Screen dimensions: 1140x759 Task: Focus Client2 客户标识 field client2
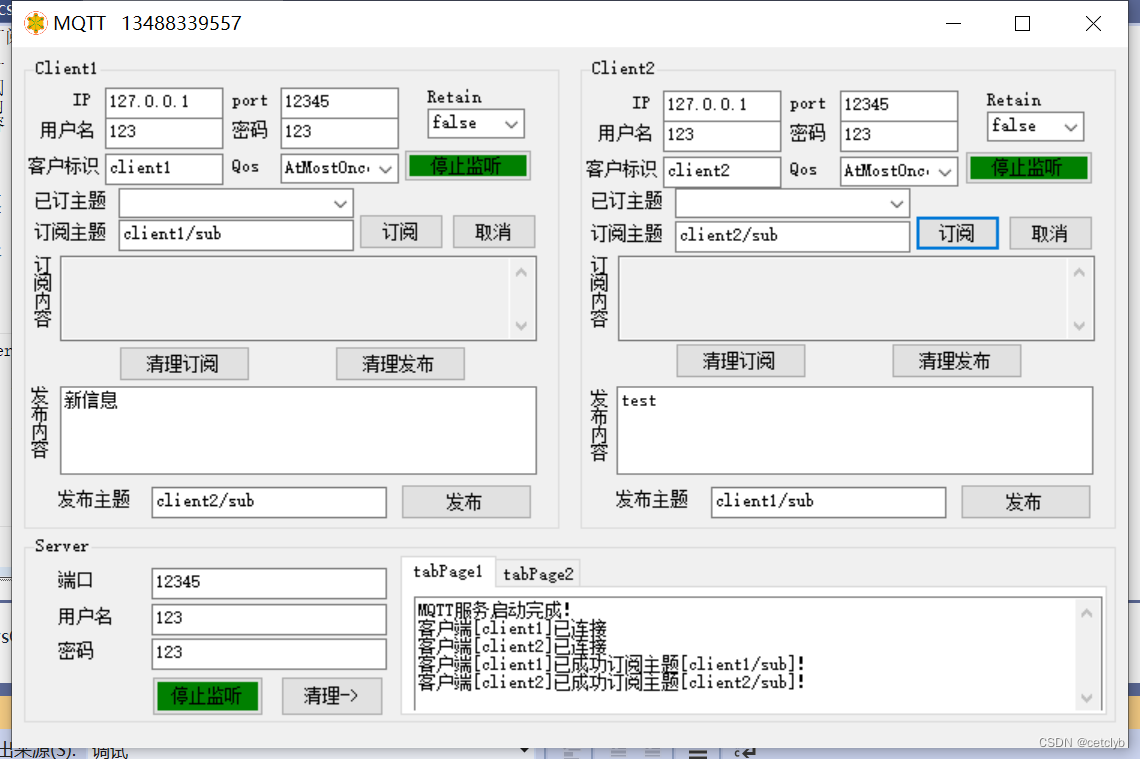click(722, 171)
